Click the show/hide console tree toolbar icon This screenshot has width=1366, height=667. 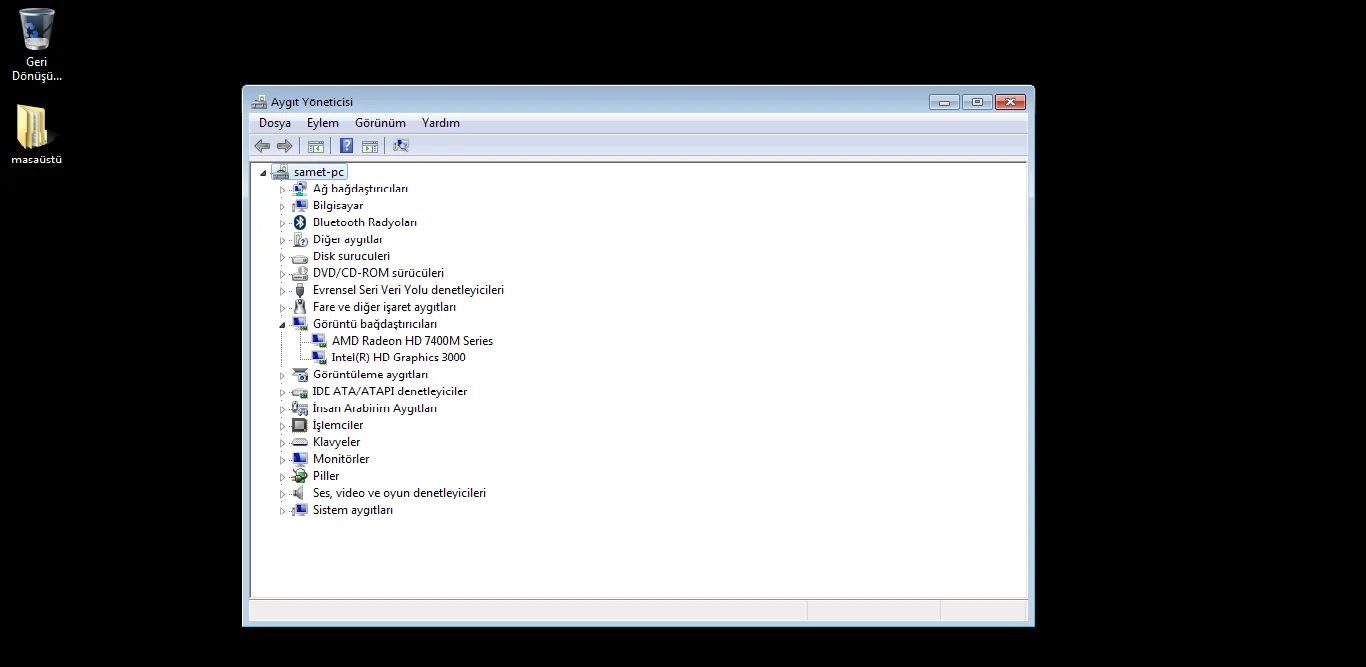316,146
